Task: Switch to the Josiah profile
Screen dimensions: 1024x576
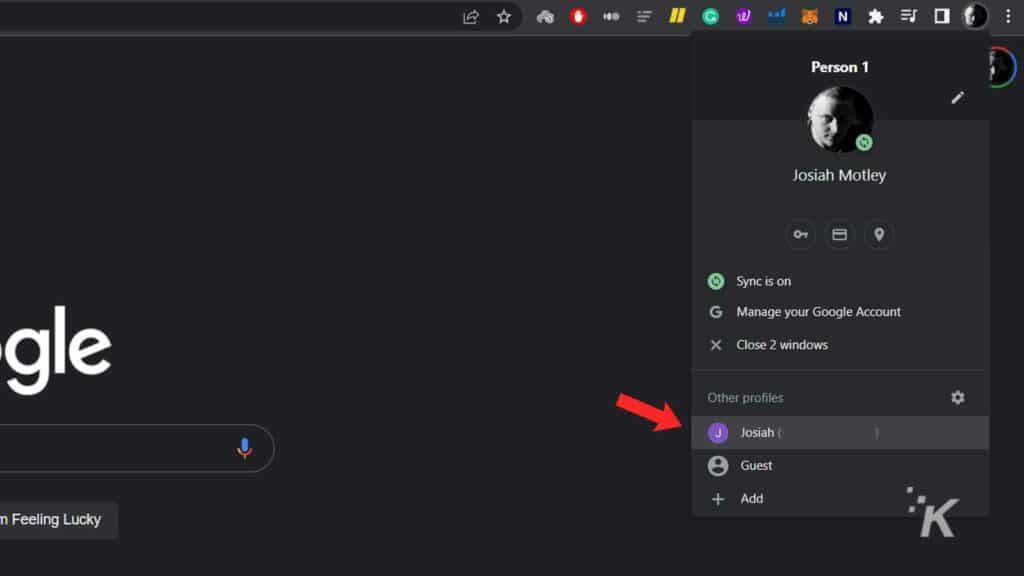Action: (840, 433)
